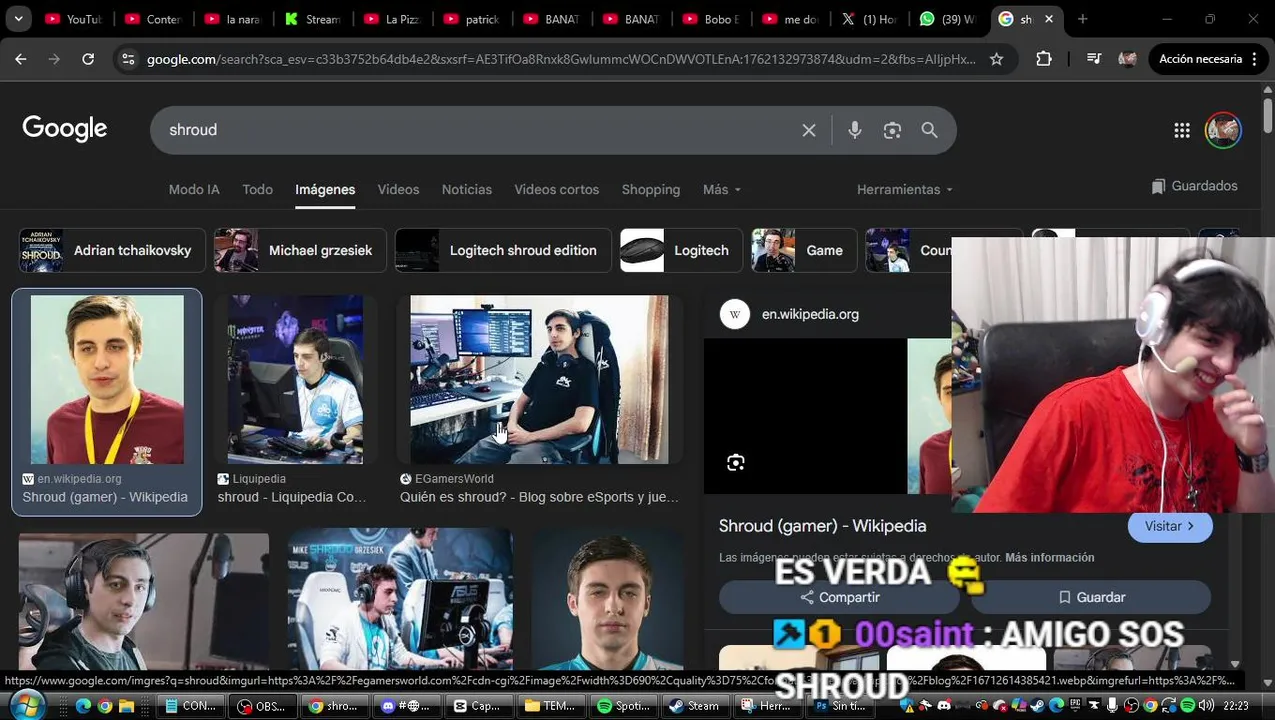Reload the current page
Image resolution: width=1275 pixels, height=720 pixels.
88,59
